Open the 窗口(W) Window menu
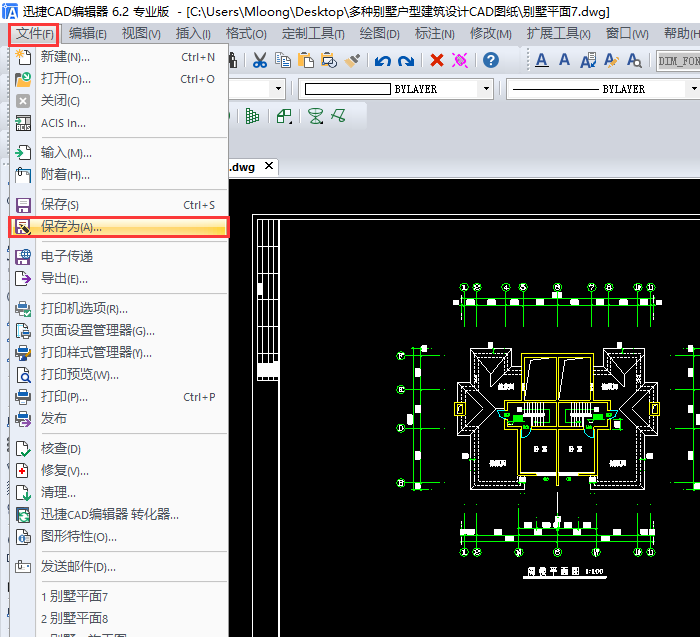The height and width of the screenshot is (637, 700). click(627, 33)
